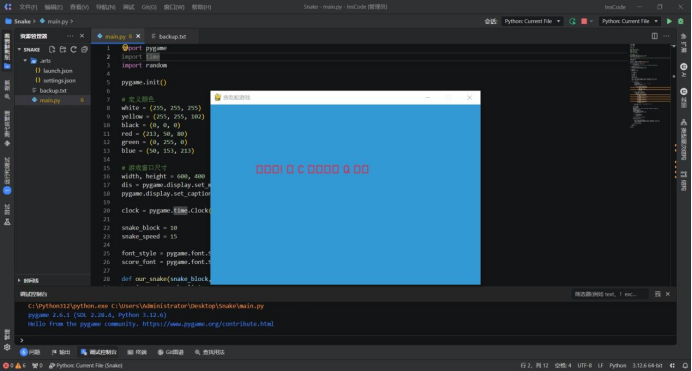Click the new folder icon in SNAKE header

point(63,49)
